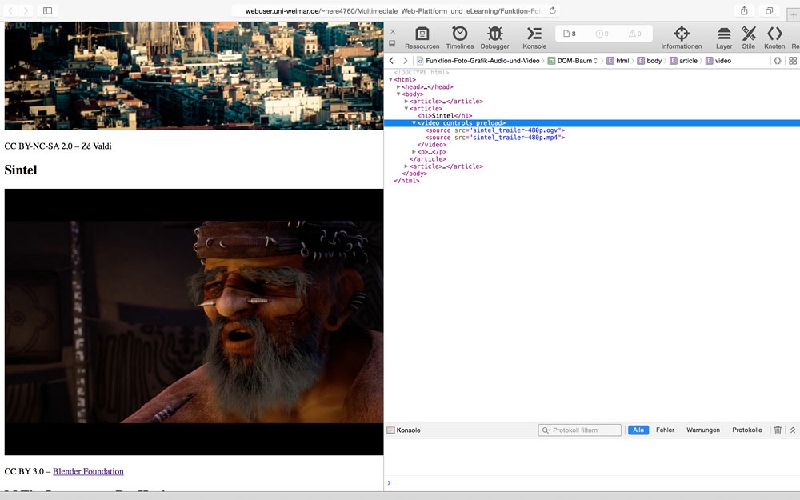The image size is (800, 500).
Task: Click the Sintel heading on the page
Action: click(20, 170)
